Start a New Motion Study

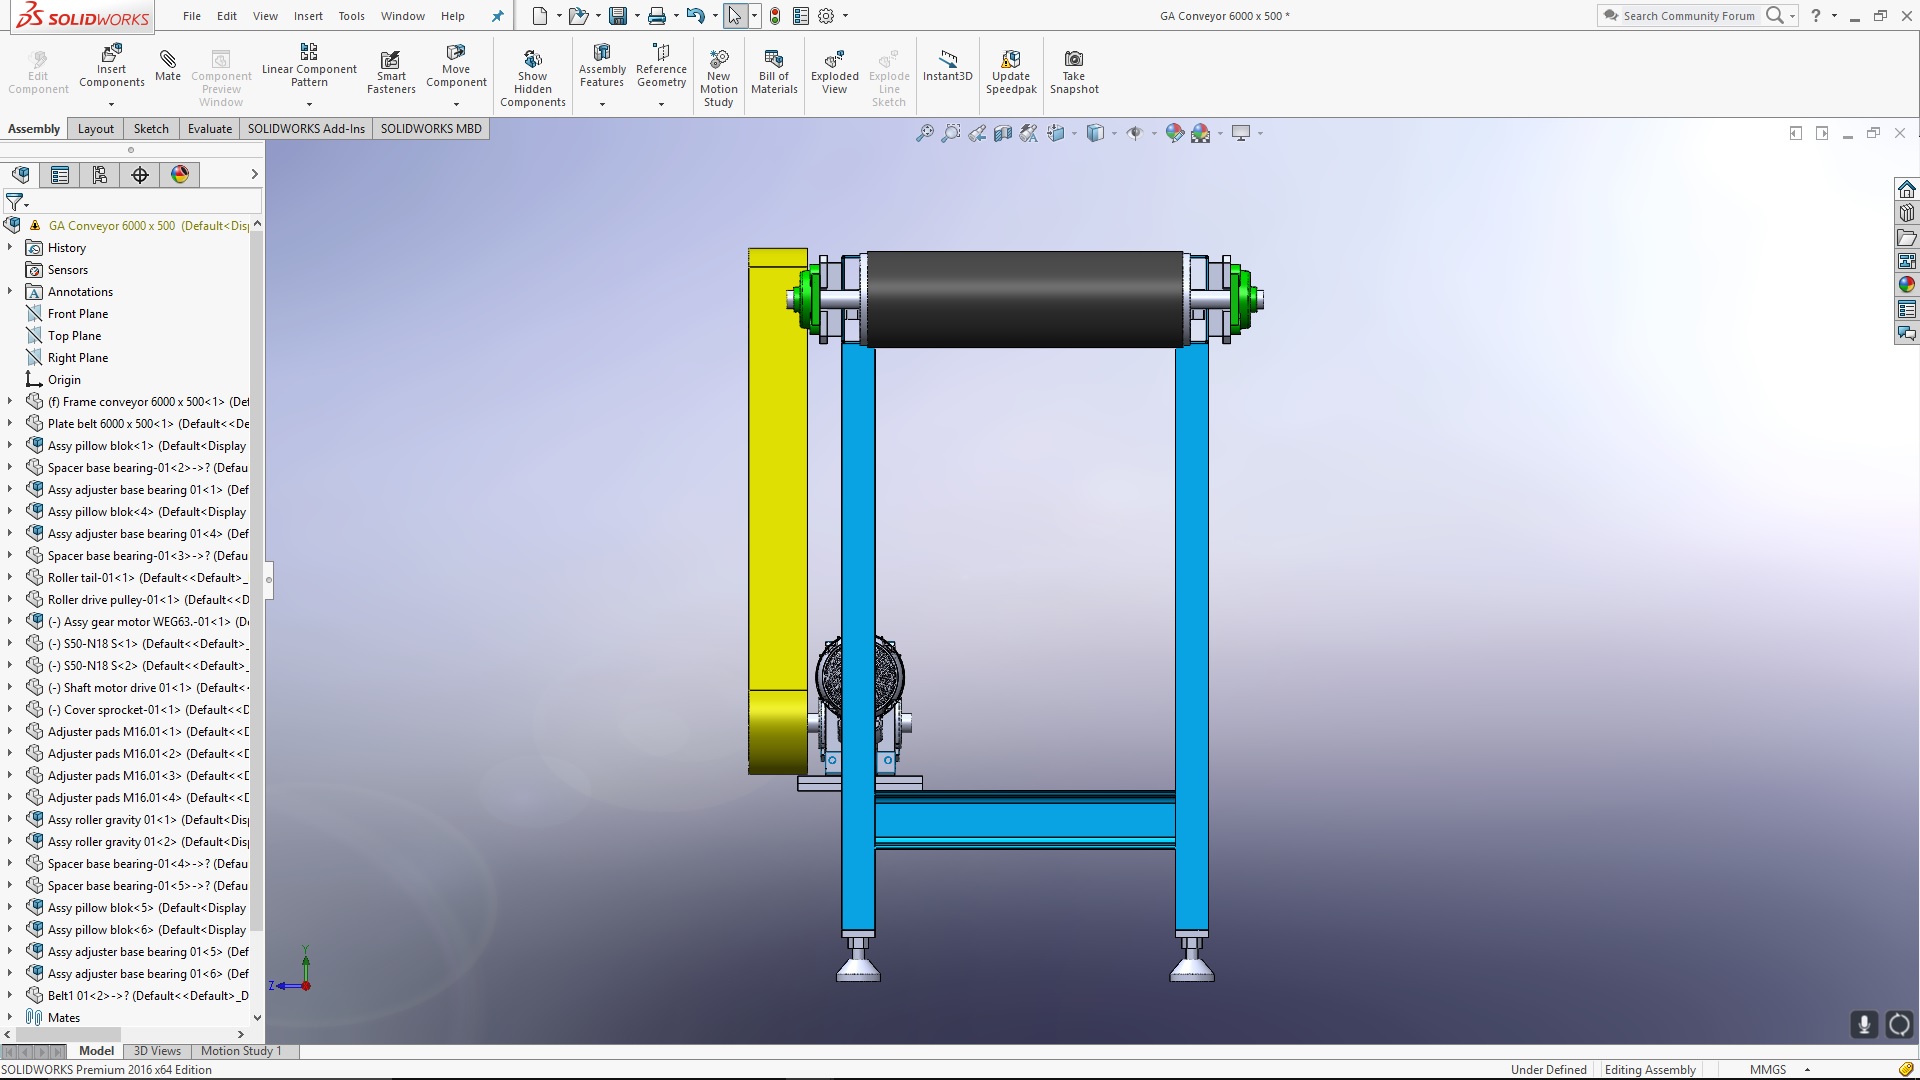point(718,78)
